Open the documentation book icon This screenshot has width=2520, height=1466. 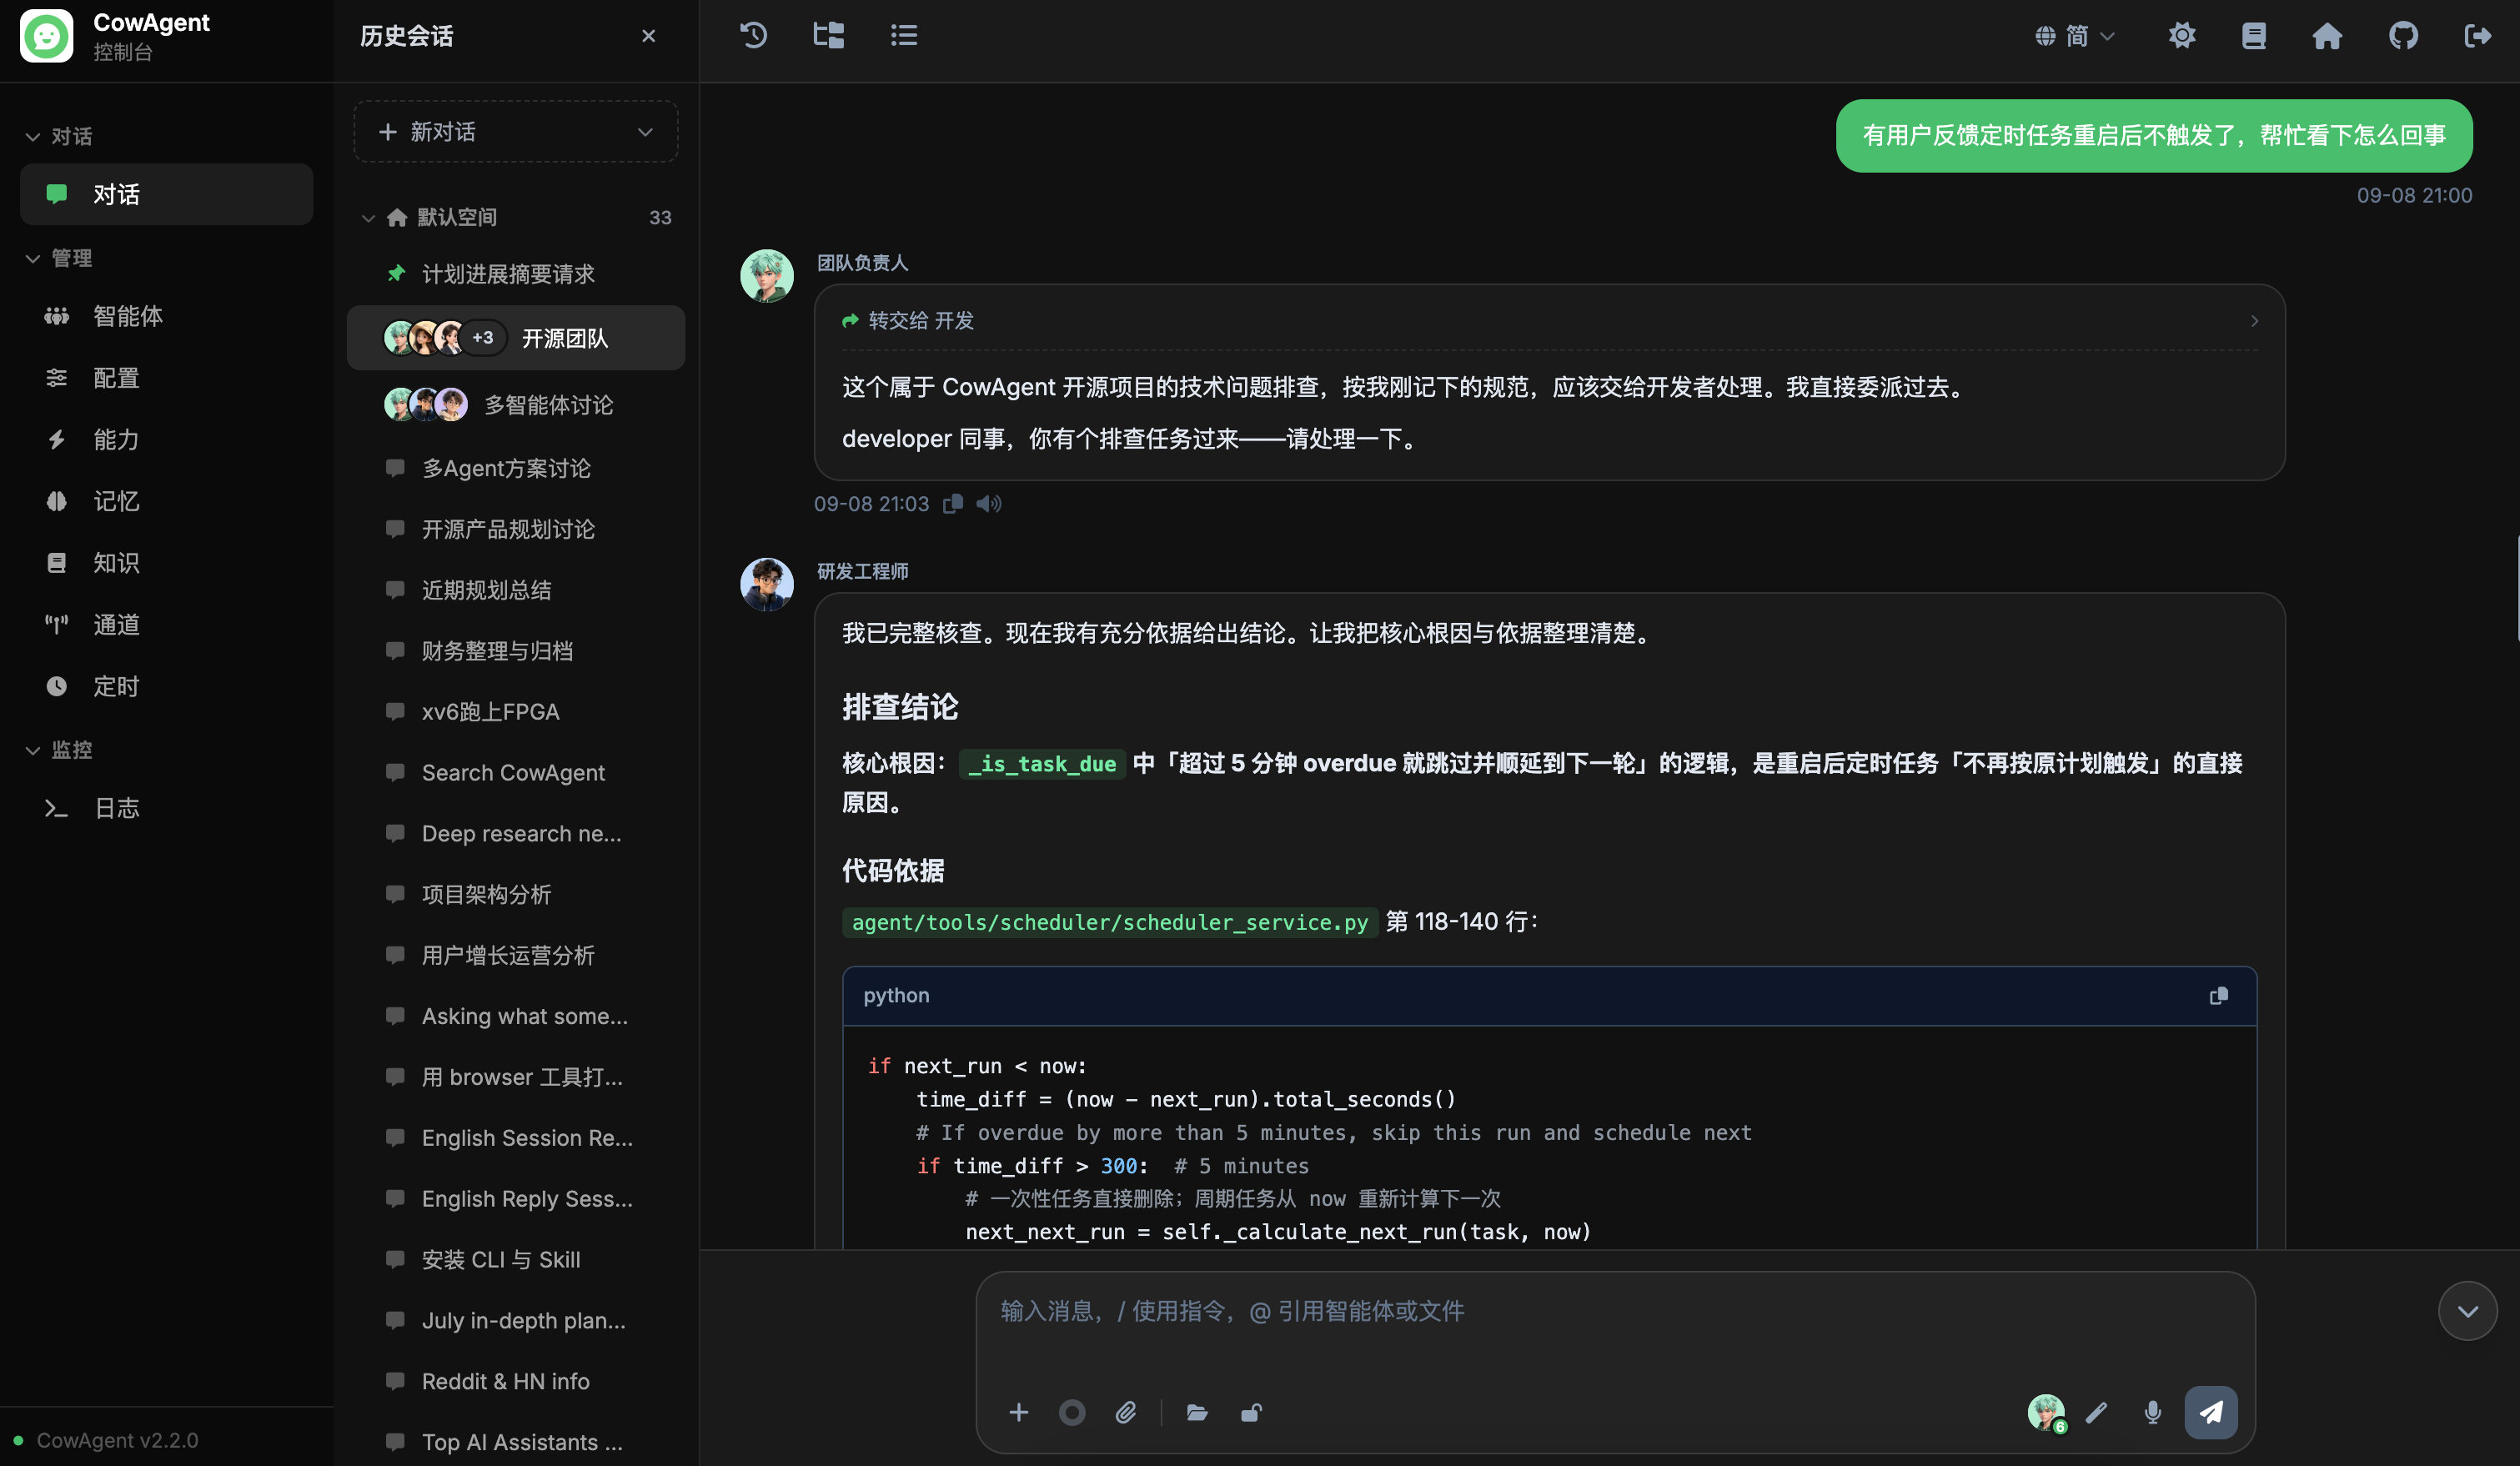(2254, 36)
